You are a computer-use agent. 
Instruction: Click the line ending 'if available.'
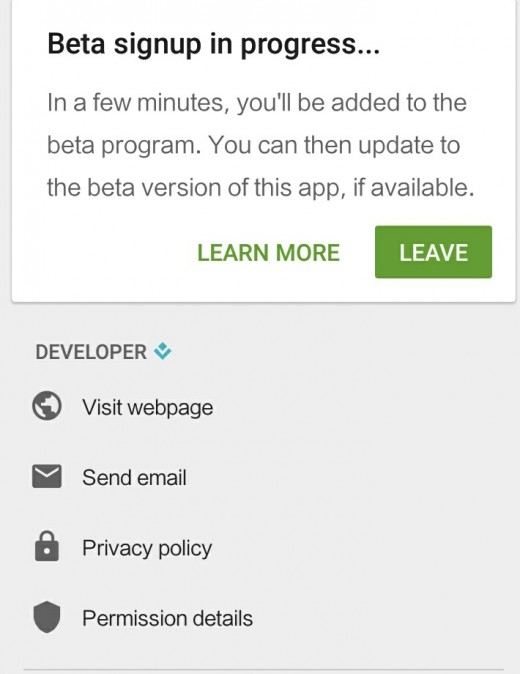pos(260,188)
